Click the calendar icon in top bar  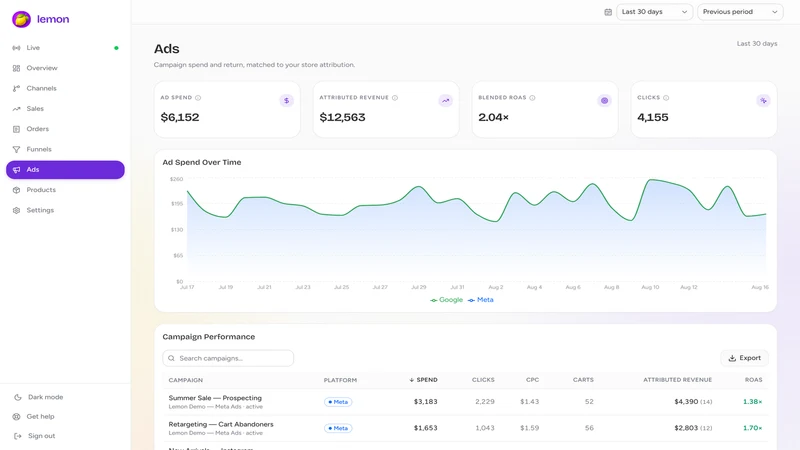608,12
